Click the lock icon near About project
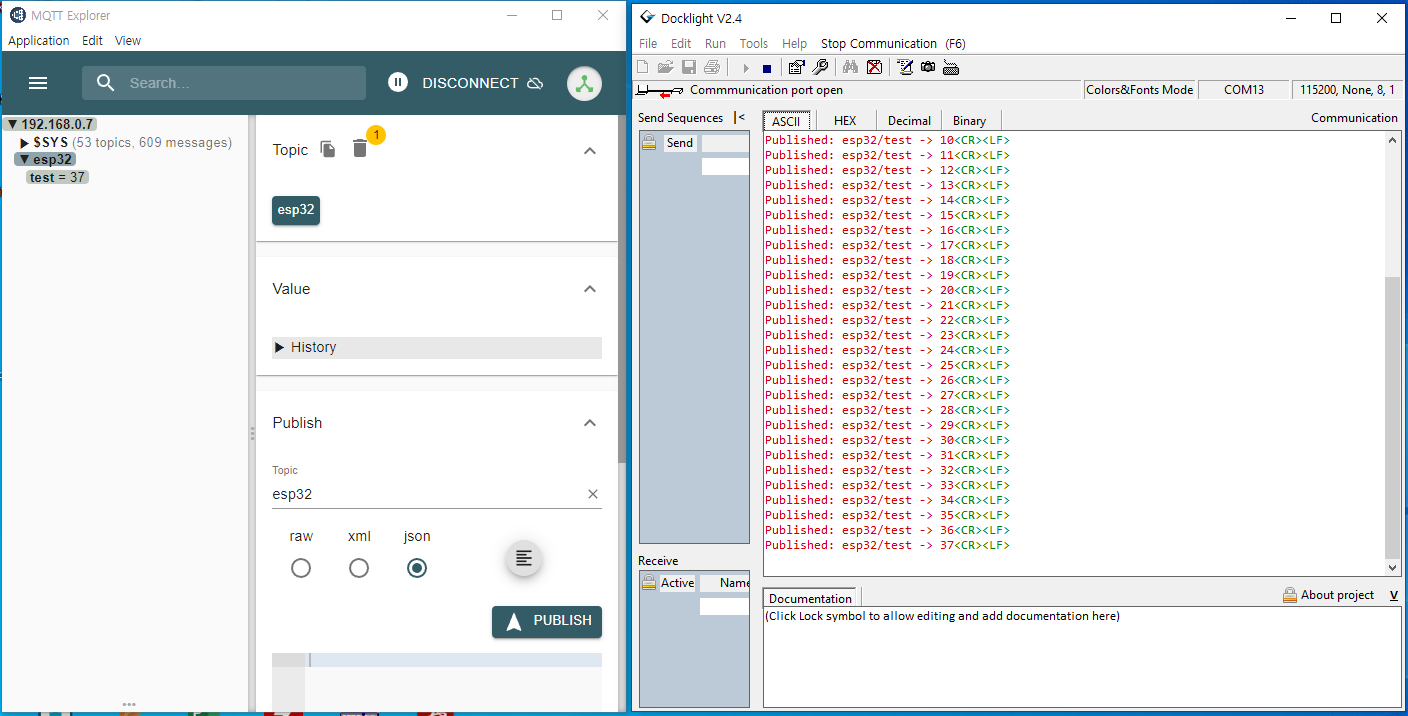 coord(1290,595)
